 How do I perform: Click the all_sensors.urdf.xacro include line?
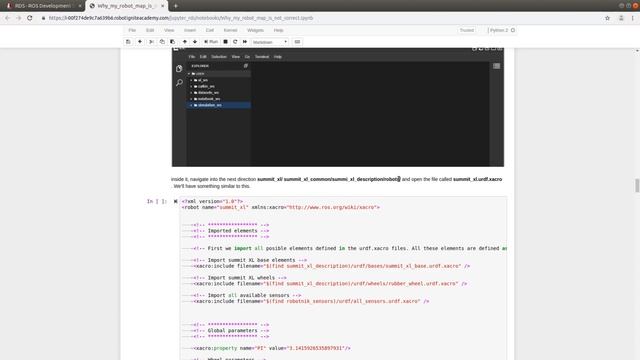pos(311,301)
